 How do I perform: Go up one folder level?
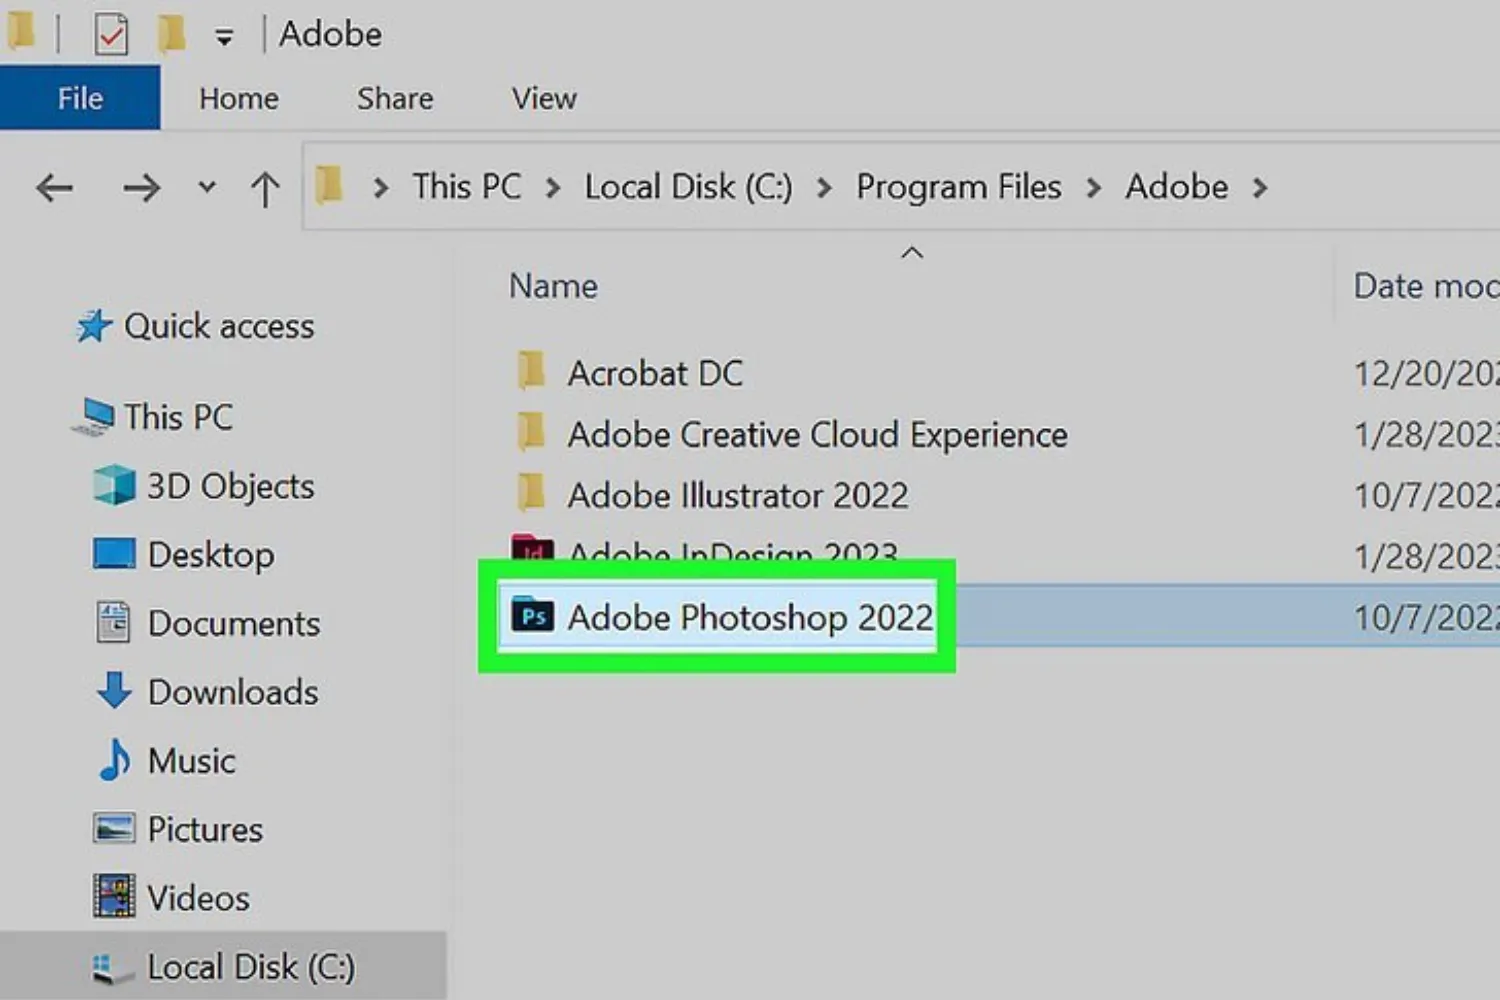tap(264, 187)
